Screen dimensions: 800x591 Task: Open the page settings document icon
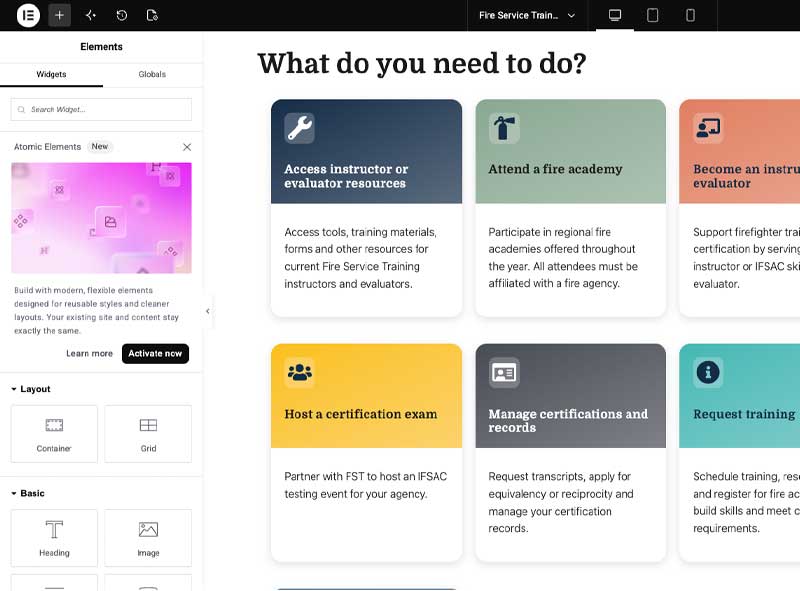point(152,15)
